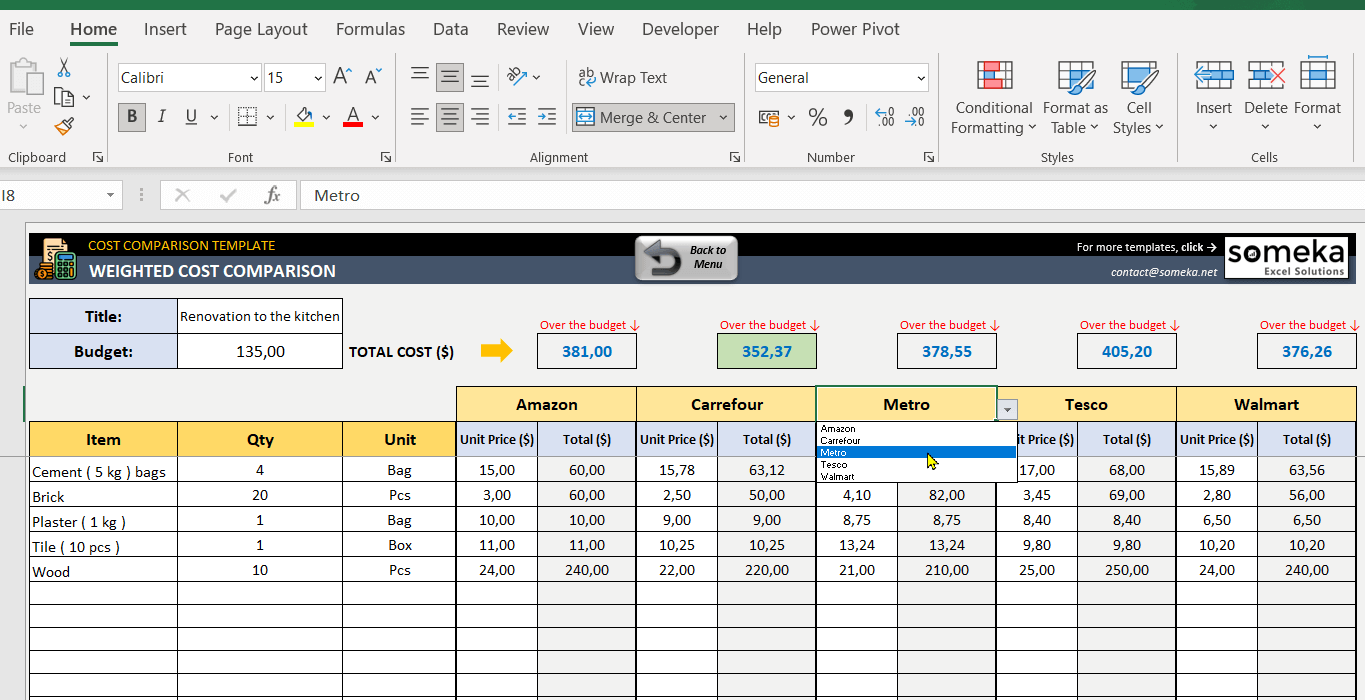
Task: Open the font size dropdown
Action: click(318, 77)
